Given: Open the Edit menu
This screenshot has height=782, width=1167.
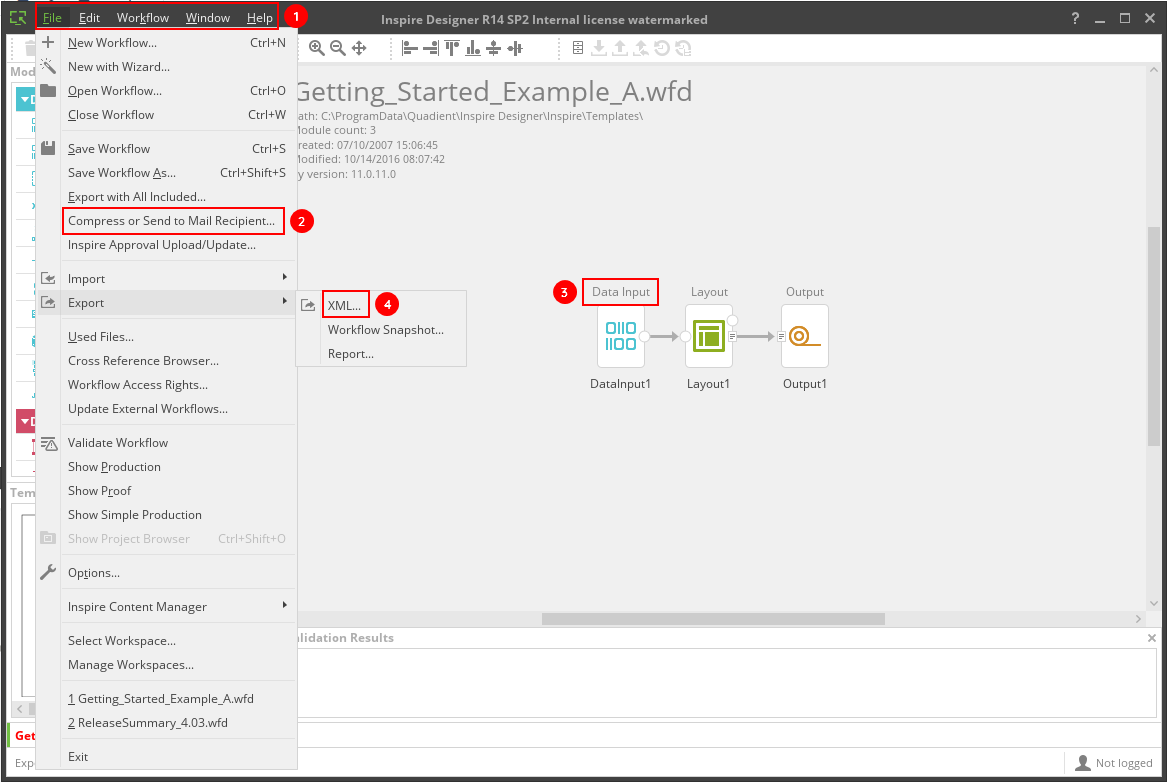Looking at the screenshot, I should point(89,18).
